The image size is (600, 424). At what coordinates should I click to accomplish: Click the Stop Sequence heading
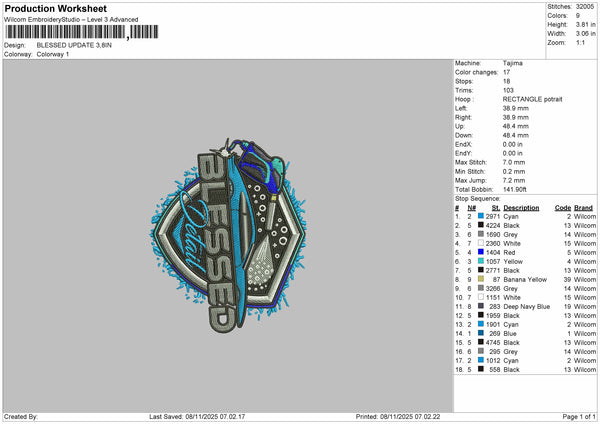coord(478,199)
